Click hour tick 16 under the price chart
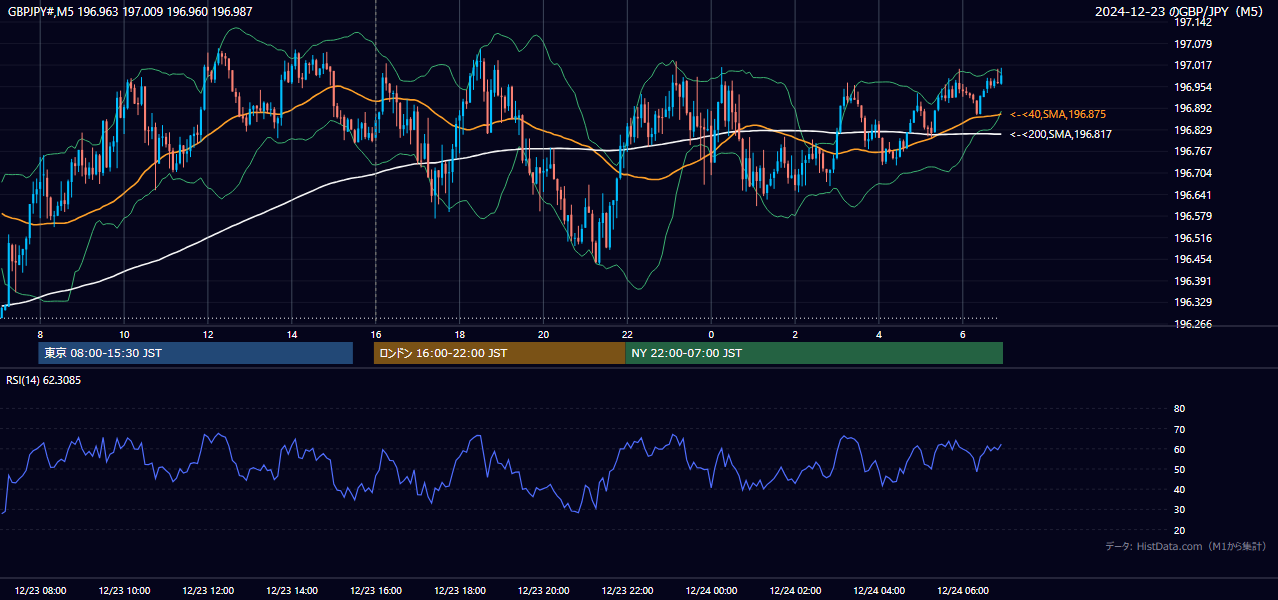 [x=375, y=334]
